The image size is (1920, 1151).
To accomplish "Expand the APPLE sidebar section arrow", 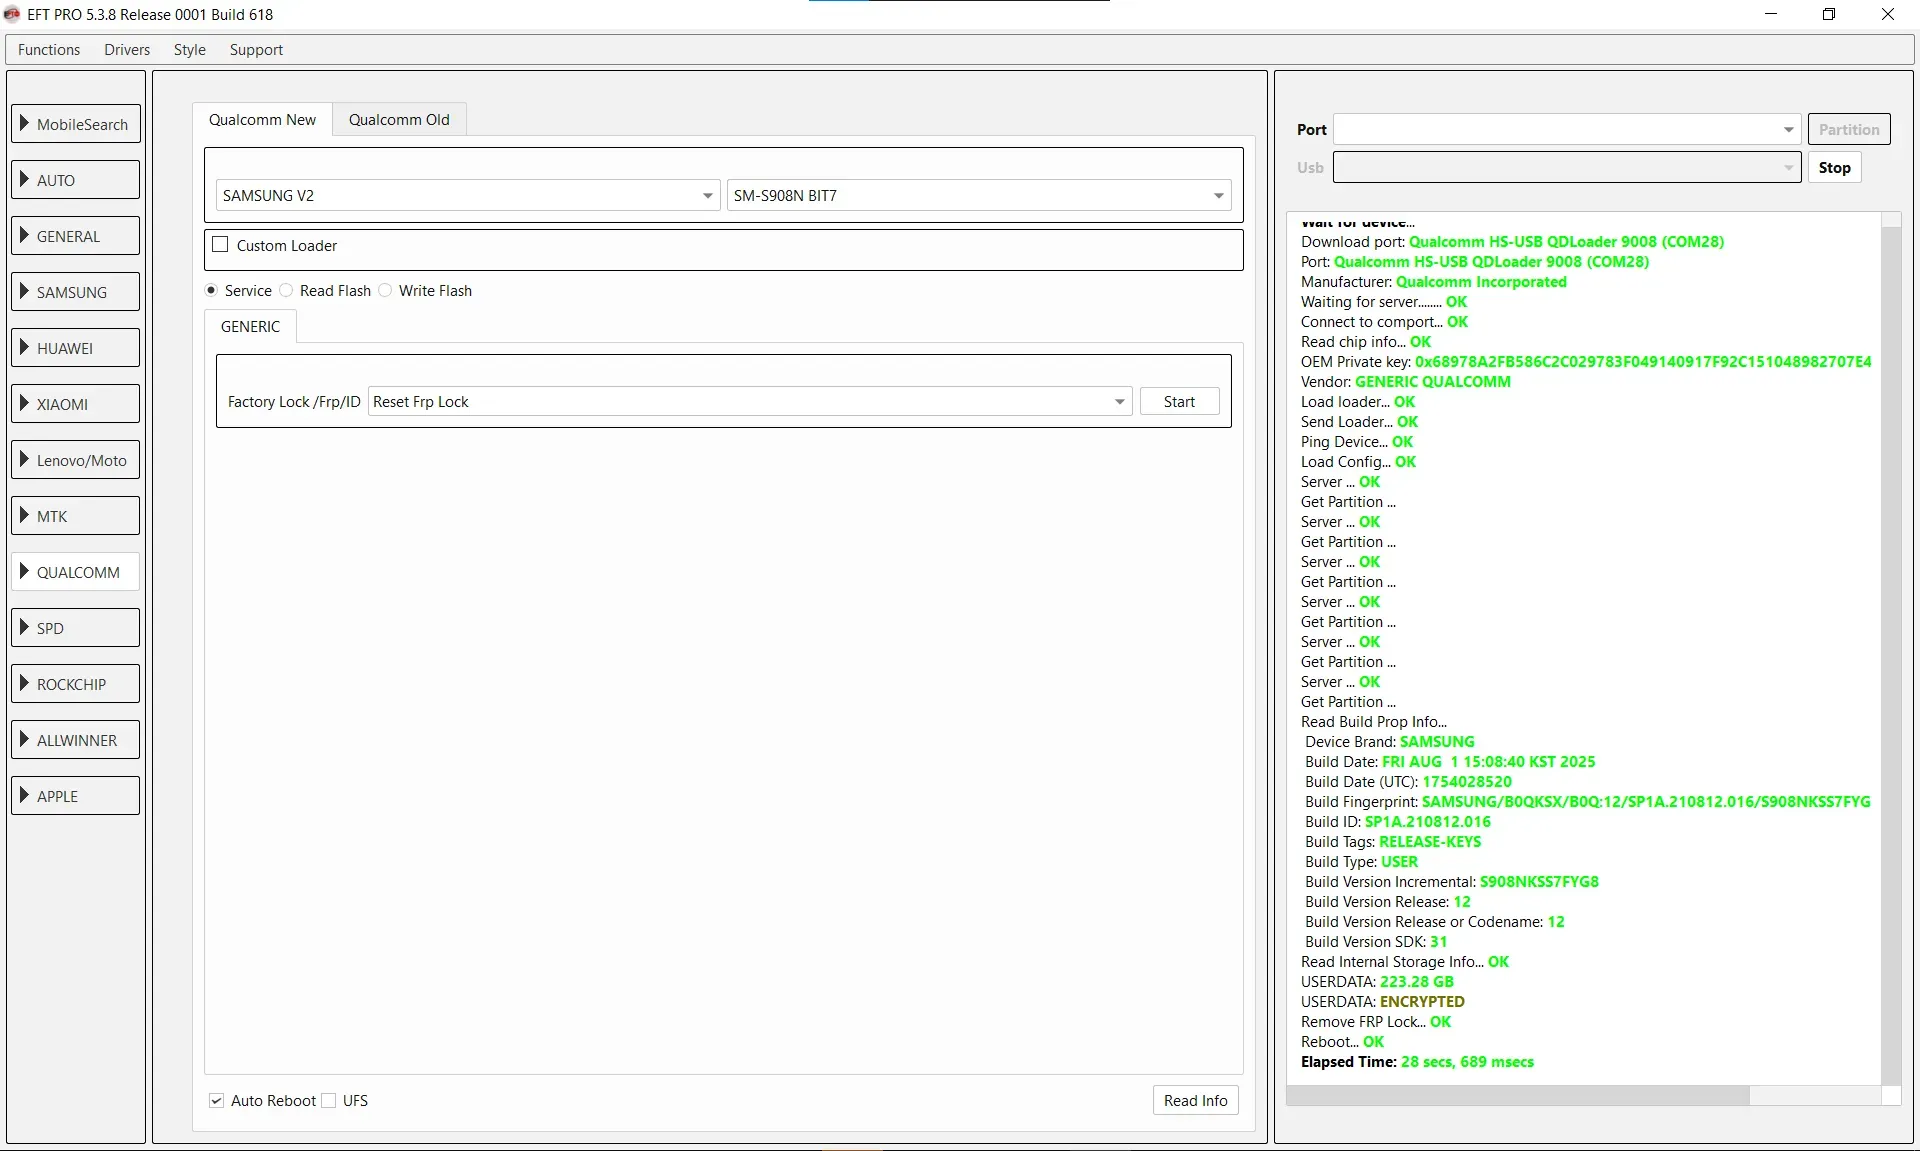I will (25, 796).
